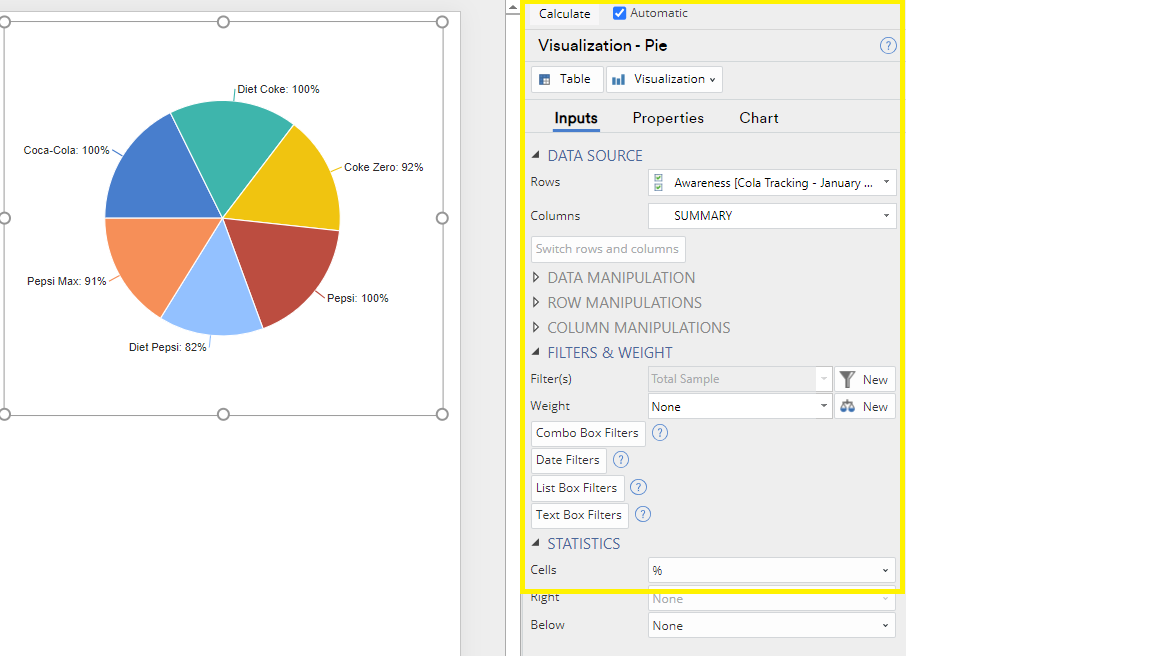Open help for List Box Filters
The image size is (1152, 656).
pos(638,488)
